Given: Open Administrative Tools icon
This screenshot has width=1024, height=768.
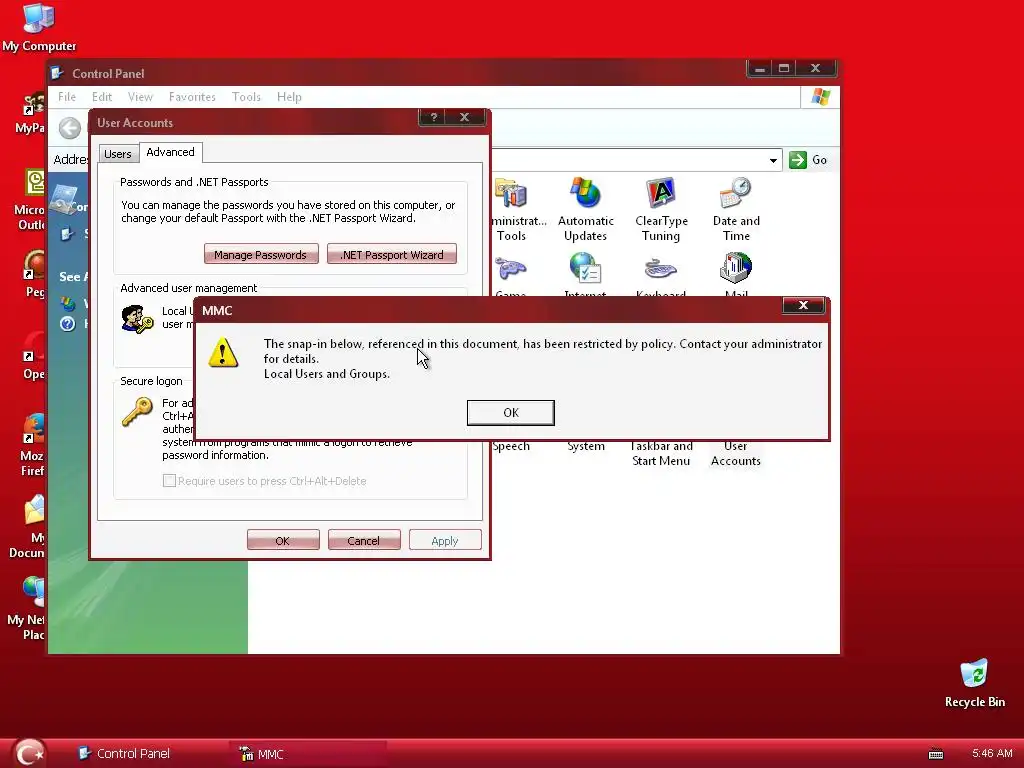Looking at the screenshot, I should tap(511, 194).
